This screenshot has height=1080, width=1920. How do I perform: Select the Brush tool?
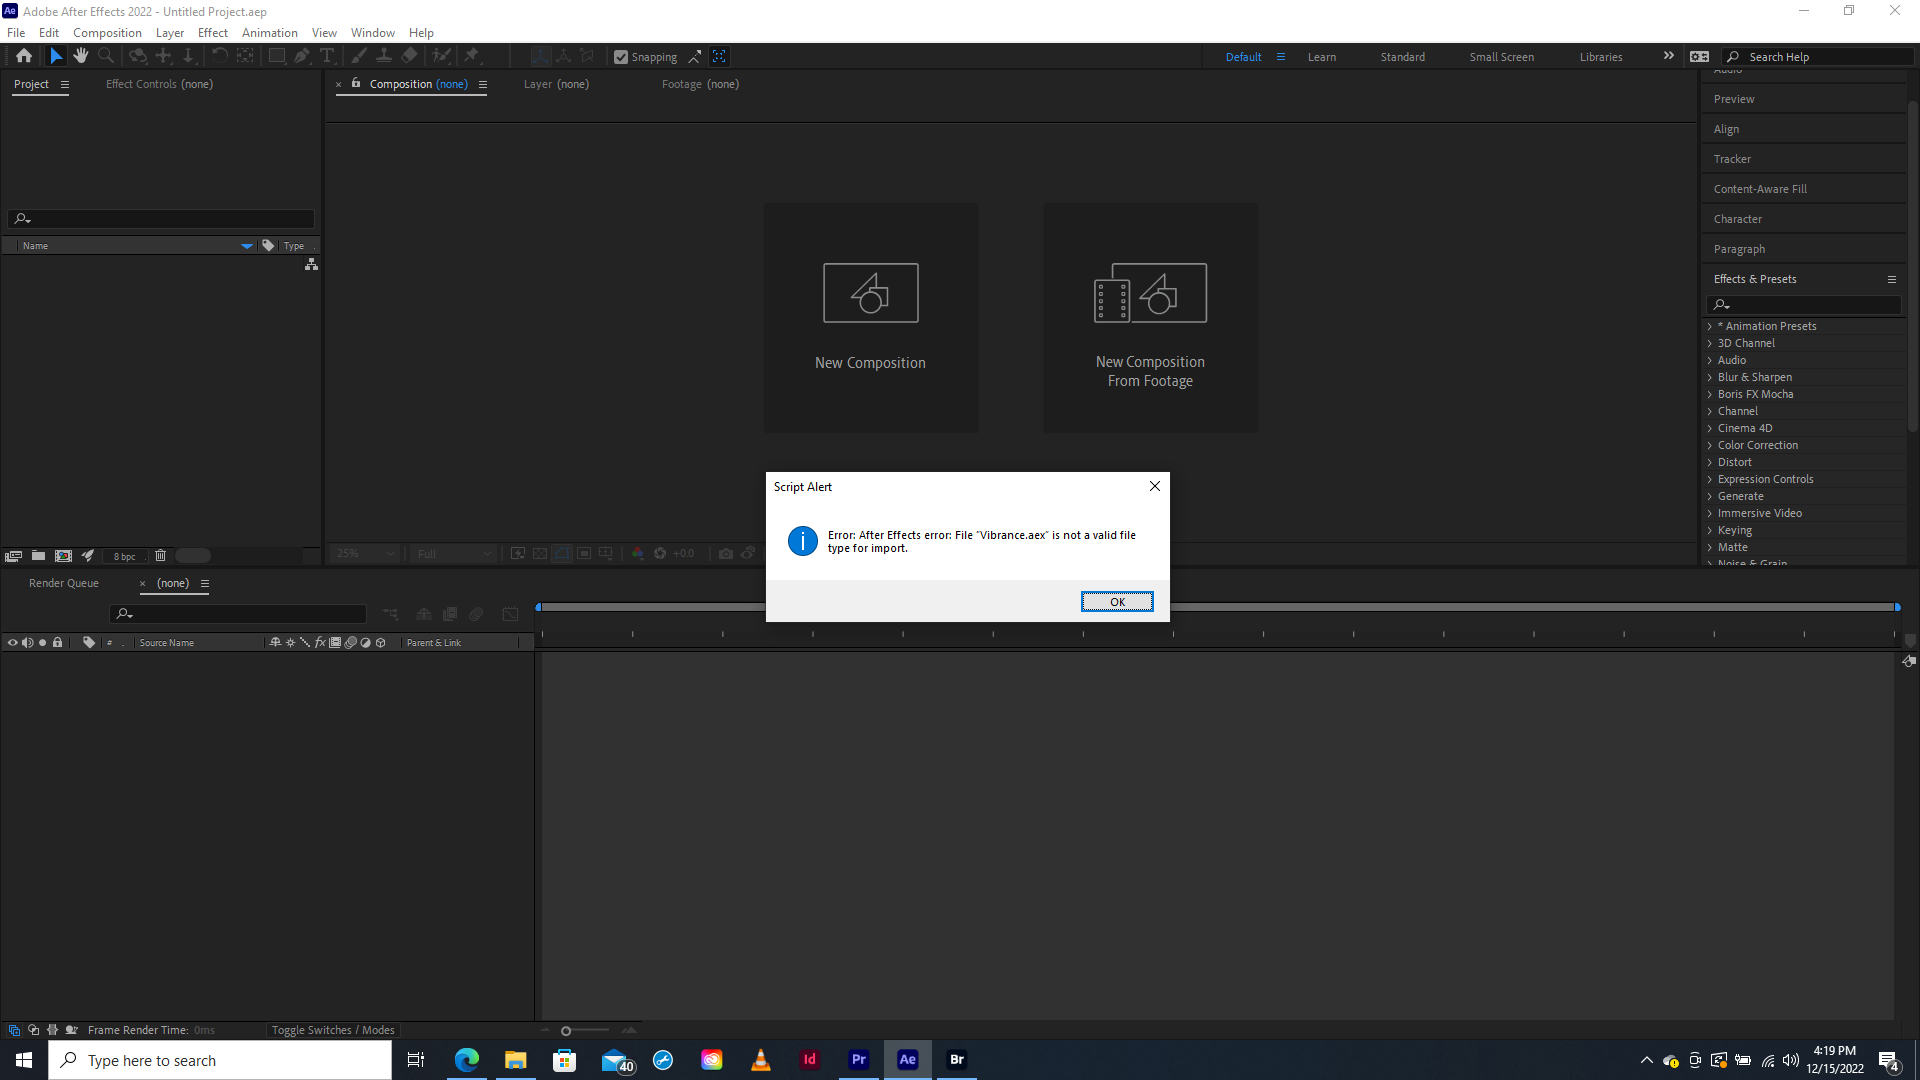point(358,56)
